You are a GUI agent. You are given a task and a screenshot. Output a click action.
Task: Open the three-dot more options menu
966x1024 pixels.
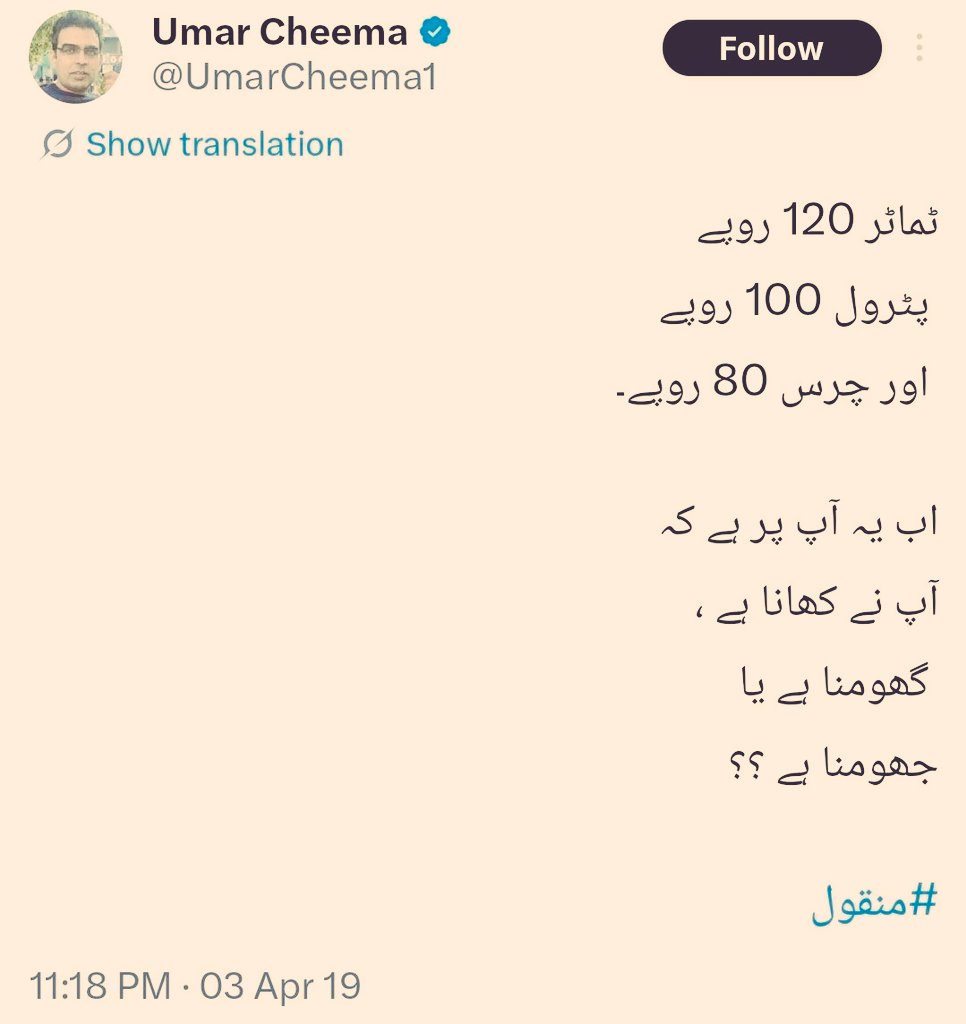coord(919,48)
